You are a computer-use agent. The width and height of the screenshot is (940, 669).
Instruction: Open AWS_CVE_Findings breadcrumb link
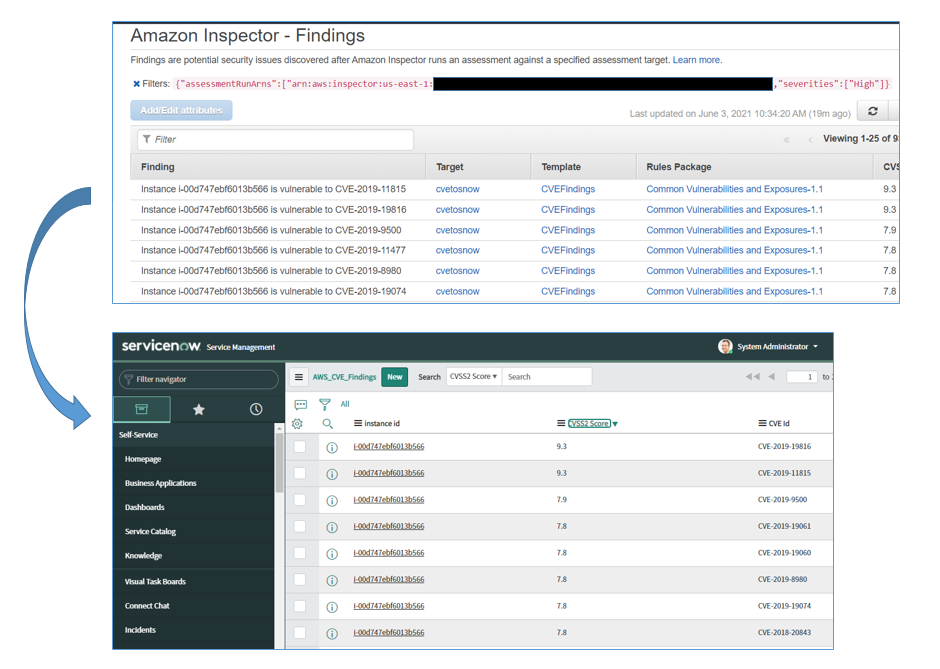pyautogui.click(x=344, y=377)
